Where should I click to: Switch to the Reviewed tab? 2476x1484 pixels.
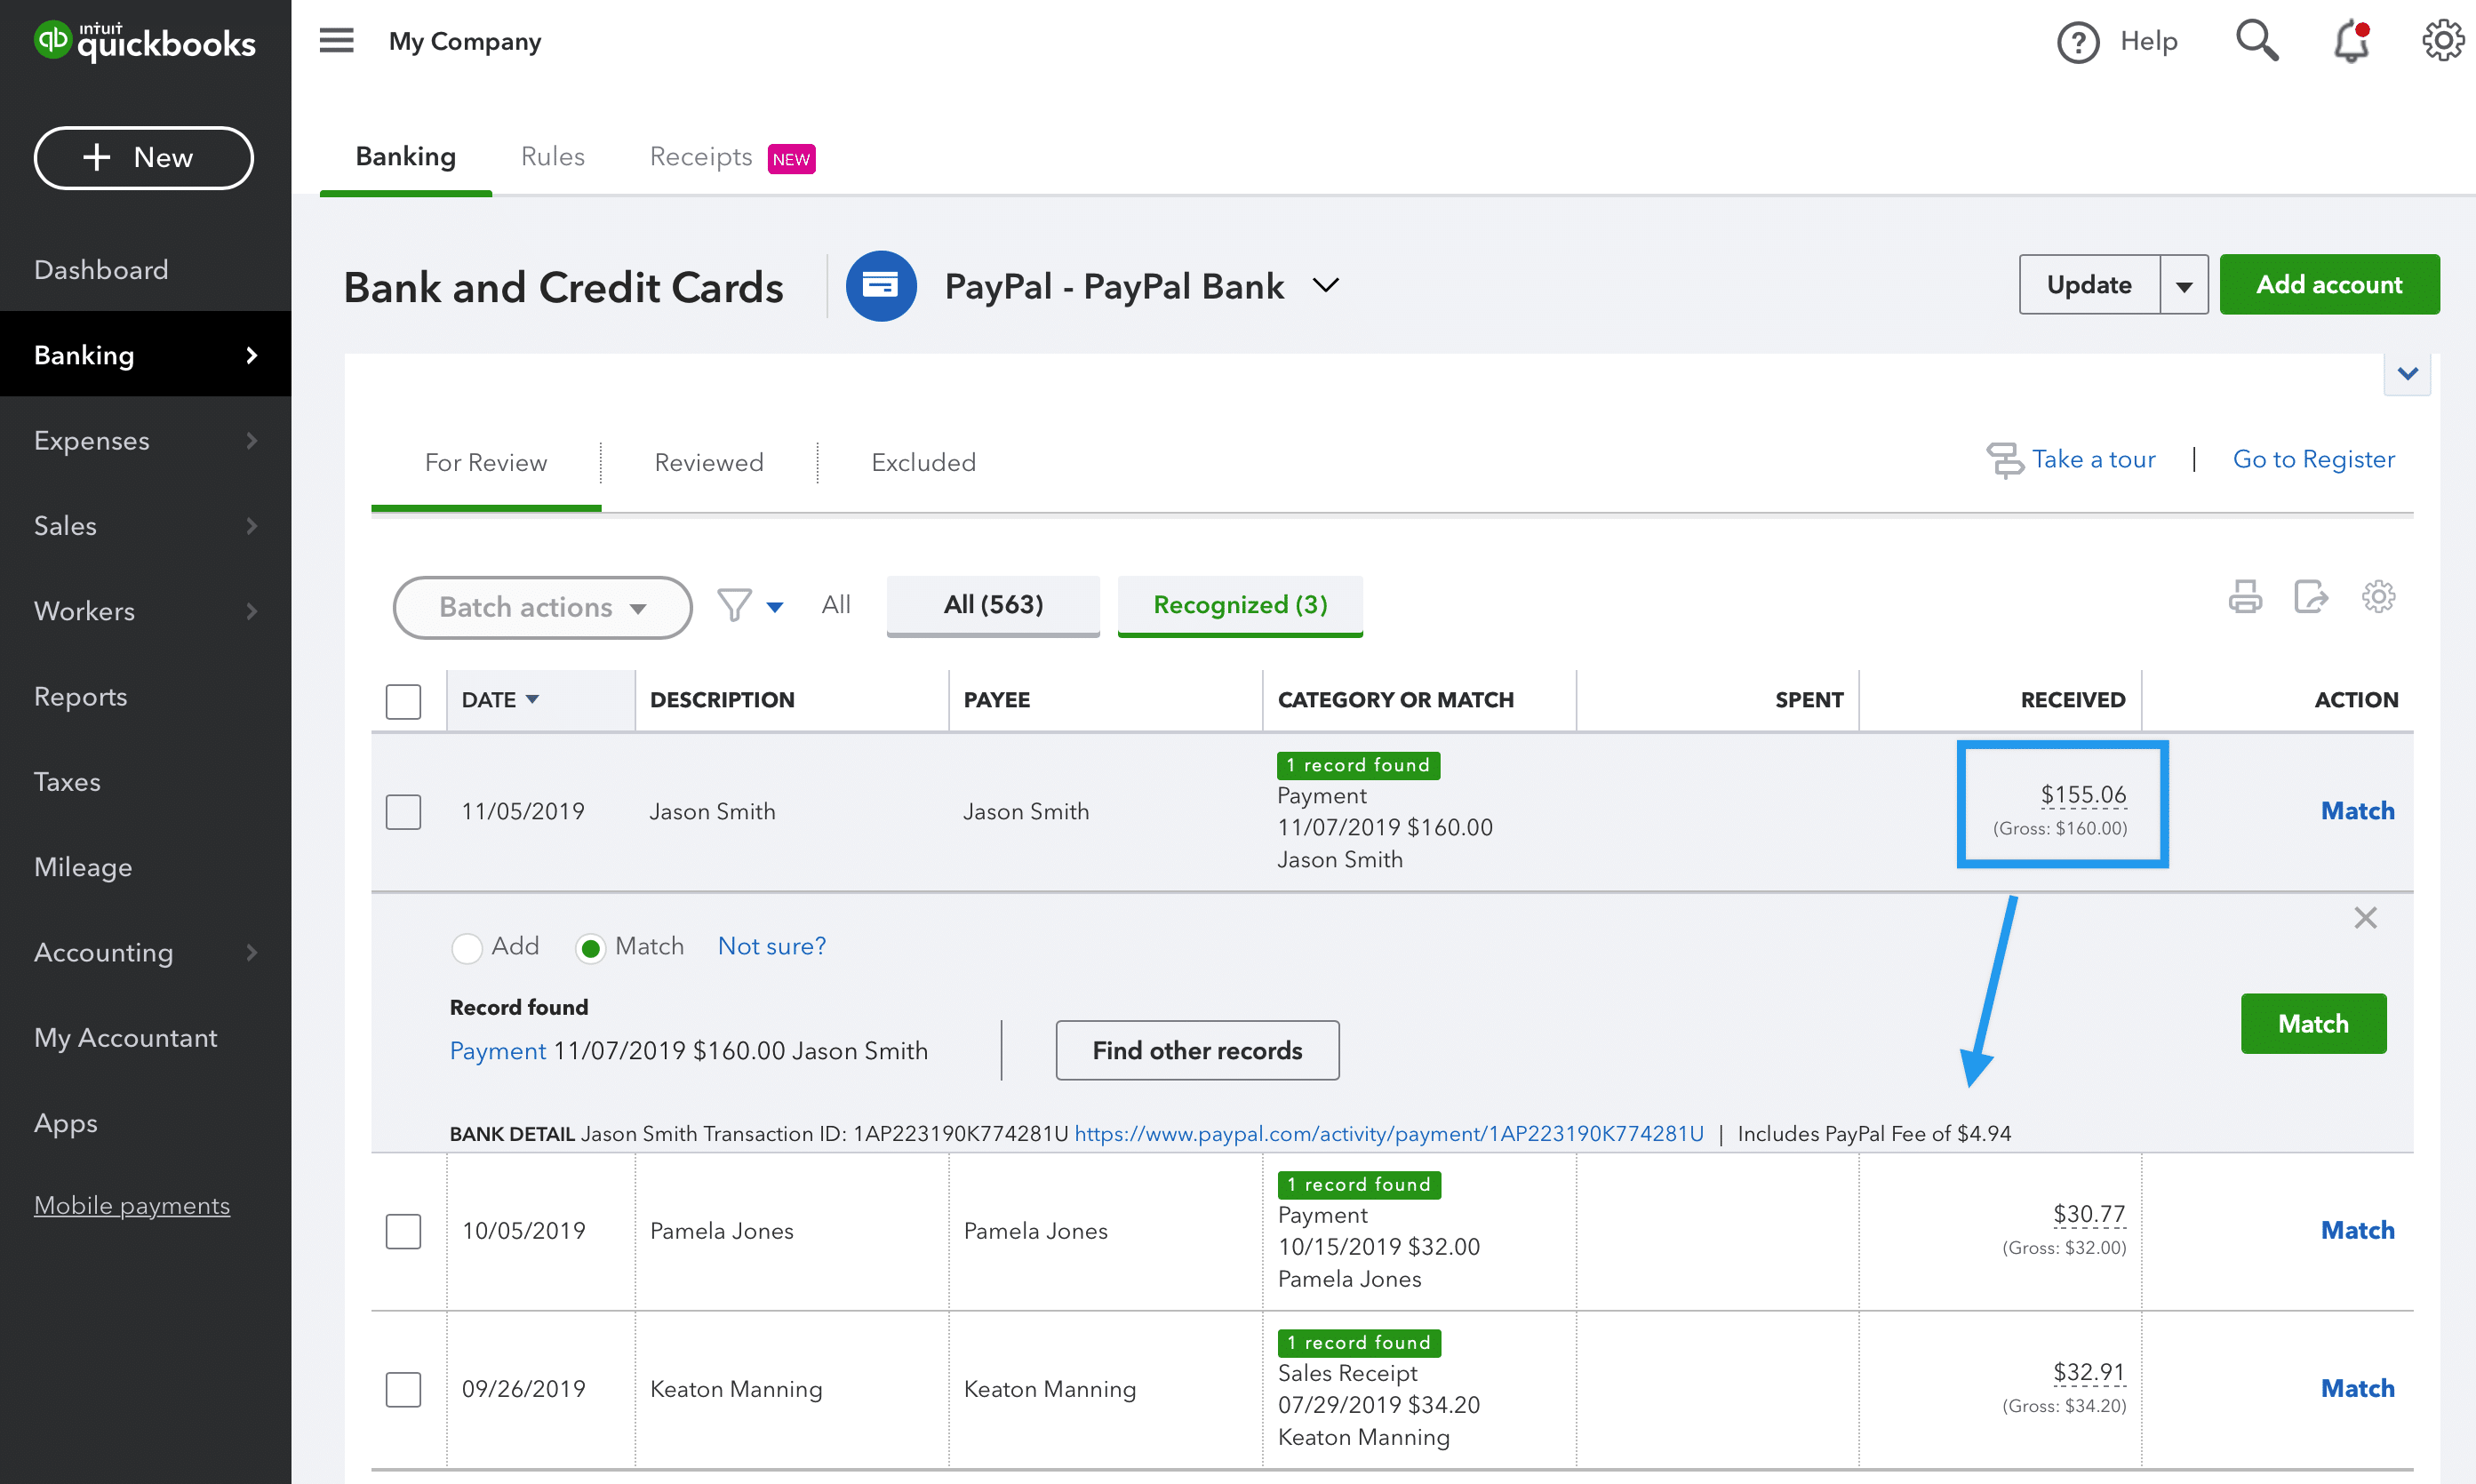click(709, 462)
